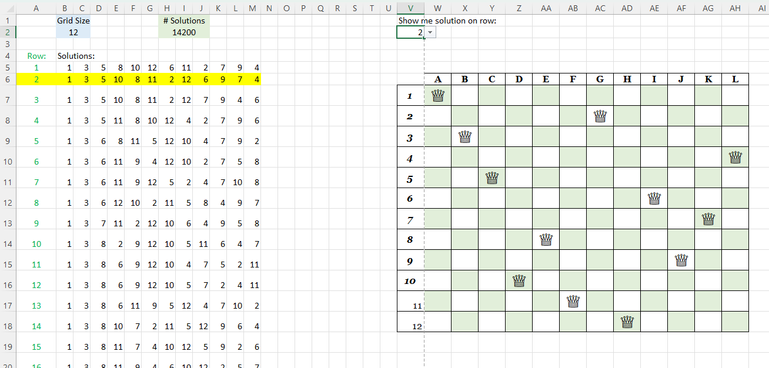This screenshot has height=368, width=769.
Task: Select column header AC
Action: (x=600, y=8)
